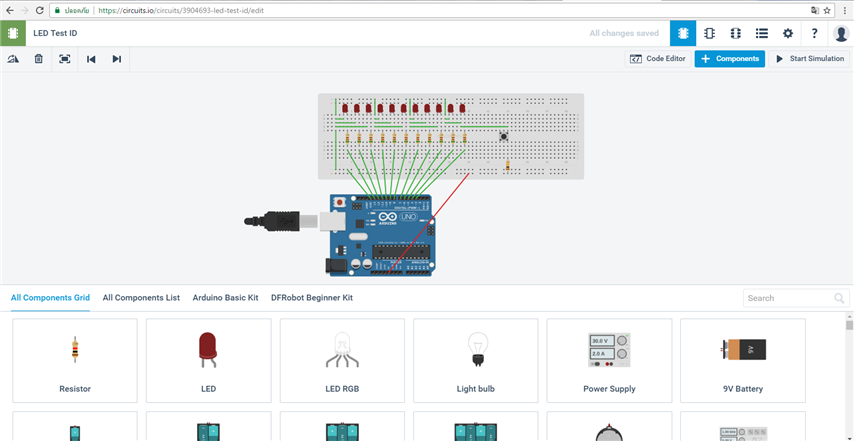This screenshot has height=441, width=854.
Task: Switch to All Components List tab
Action: point(141,298)
